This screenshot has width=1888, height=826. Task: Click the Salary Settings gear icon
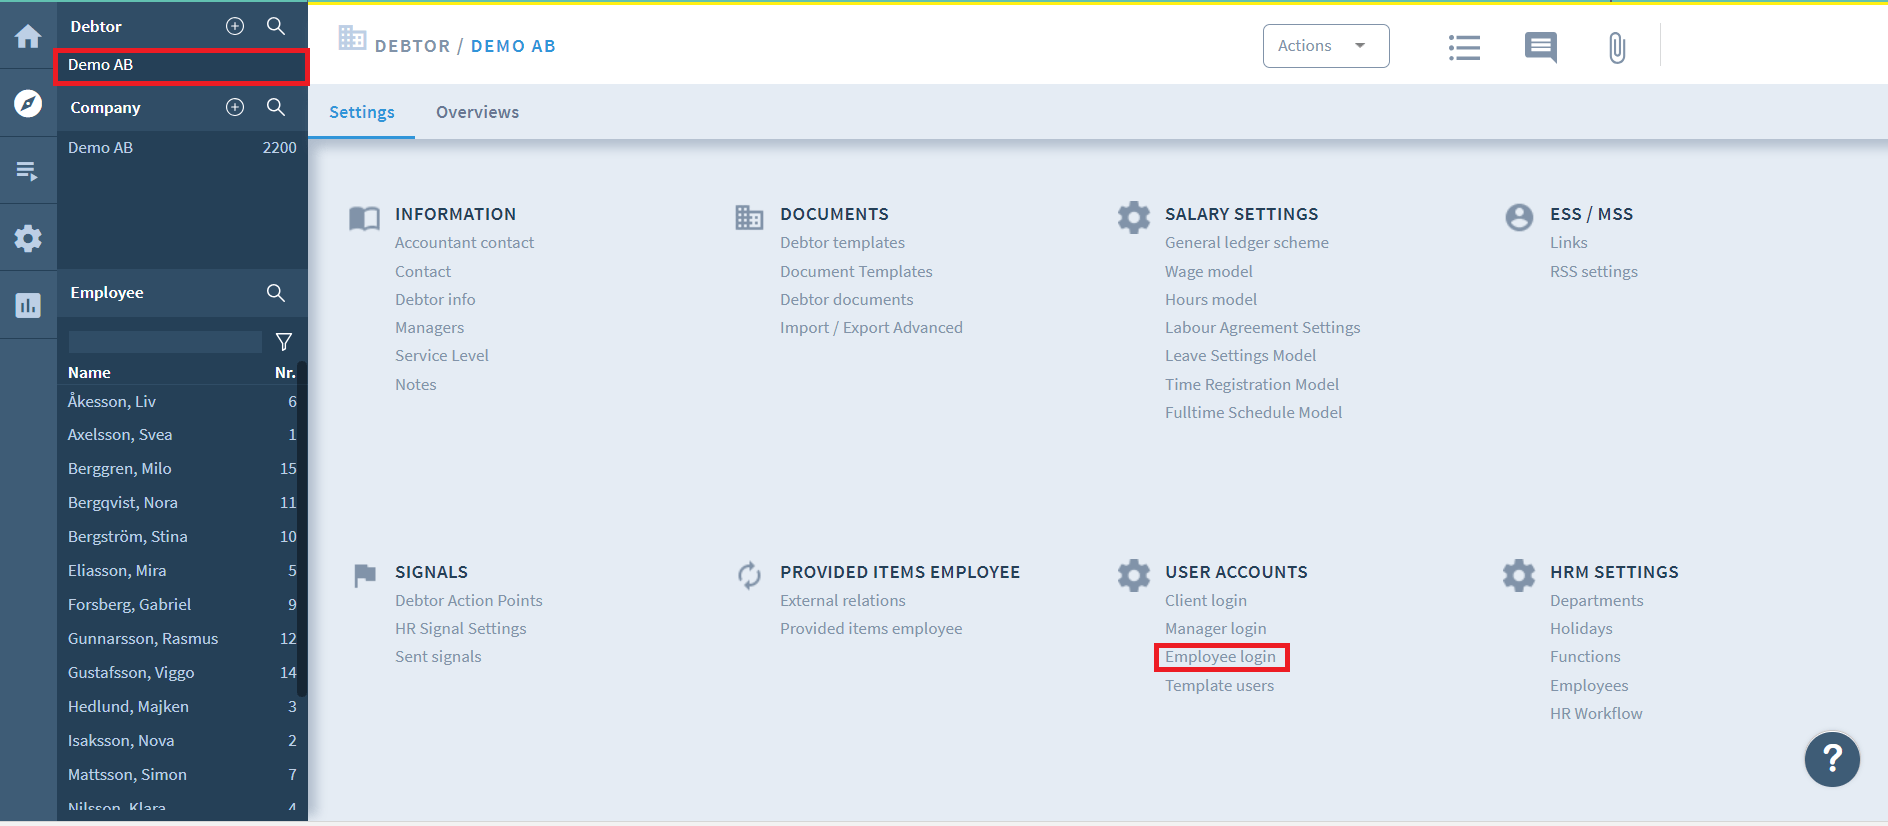[1134, 217]
